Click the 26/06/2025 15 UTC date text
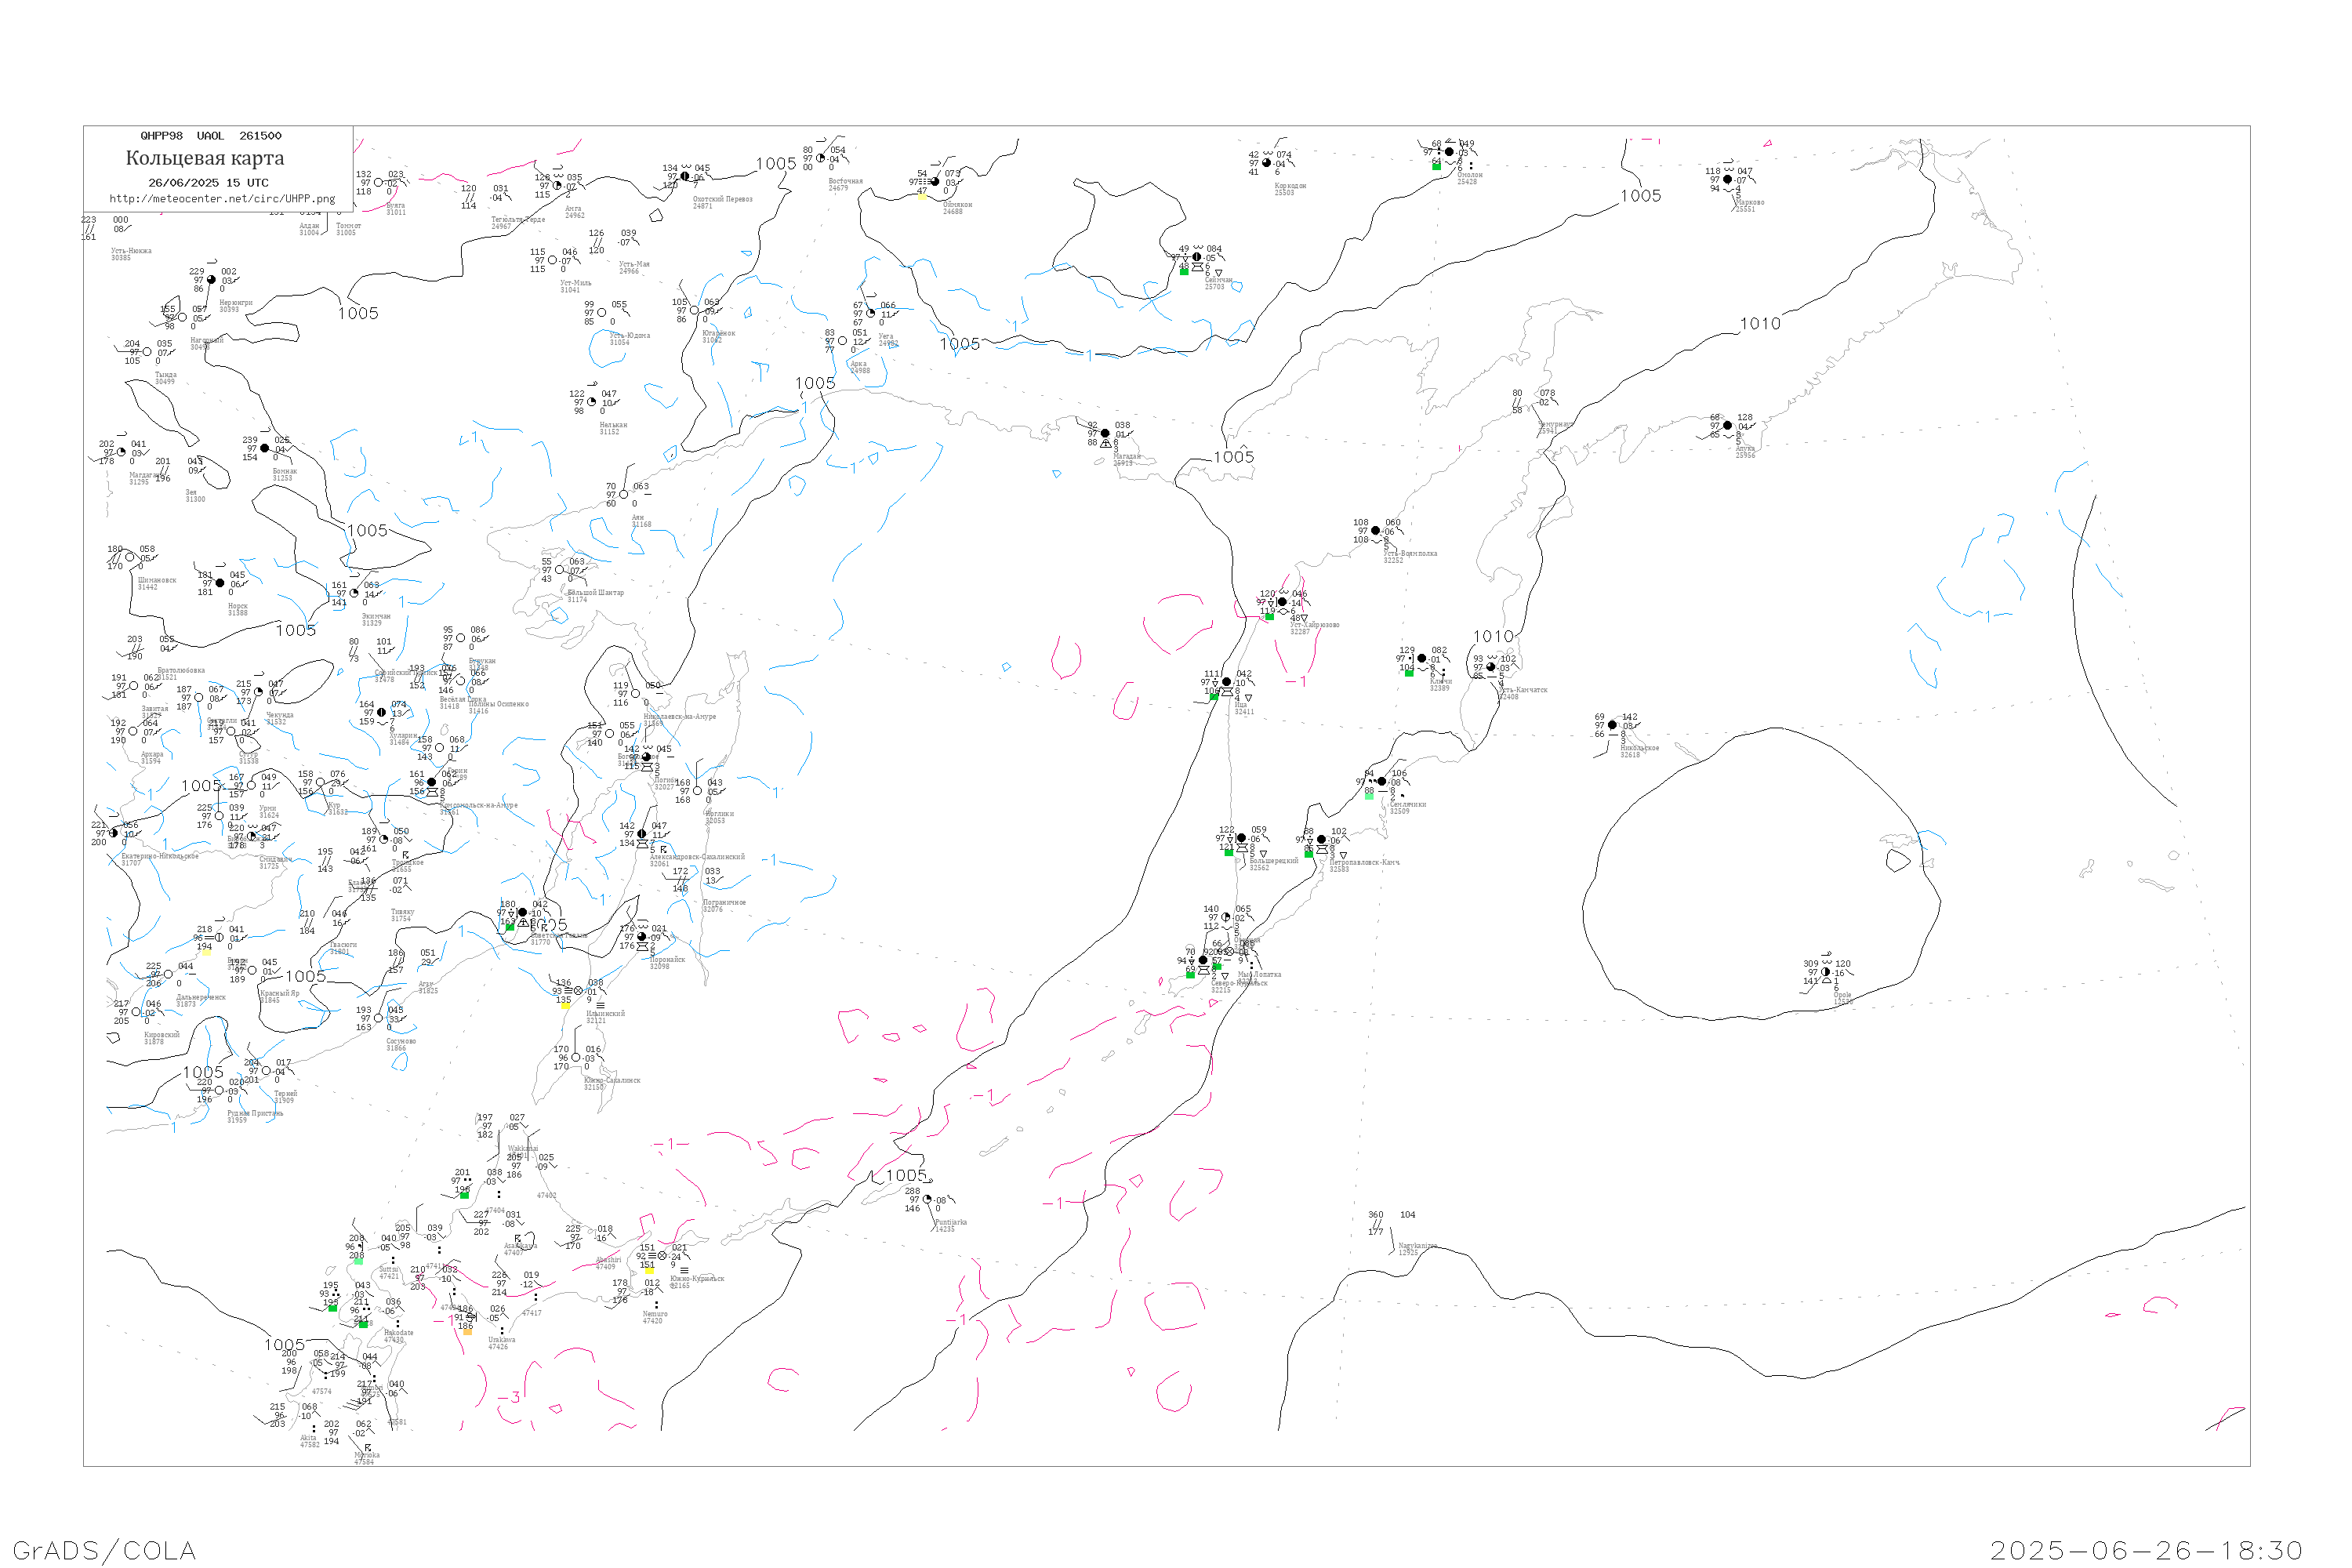This screenshot has height=1568, width=2352. tap(208, 183)
